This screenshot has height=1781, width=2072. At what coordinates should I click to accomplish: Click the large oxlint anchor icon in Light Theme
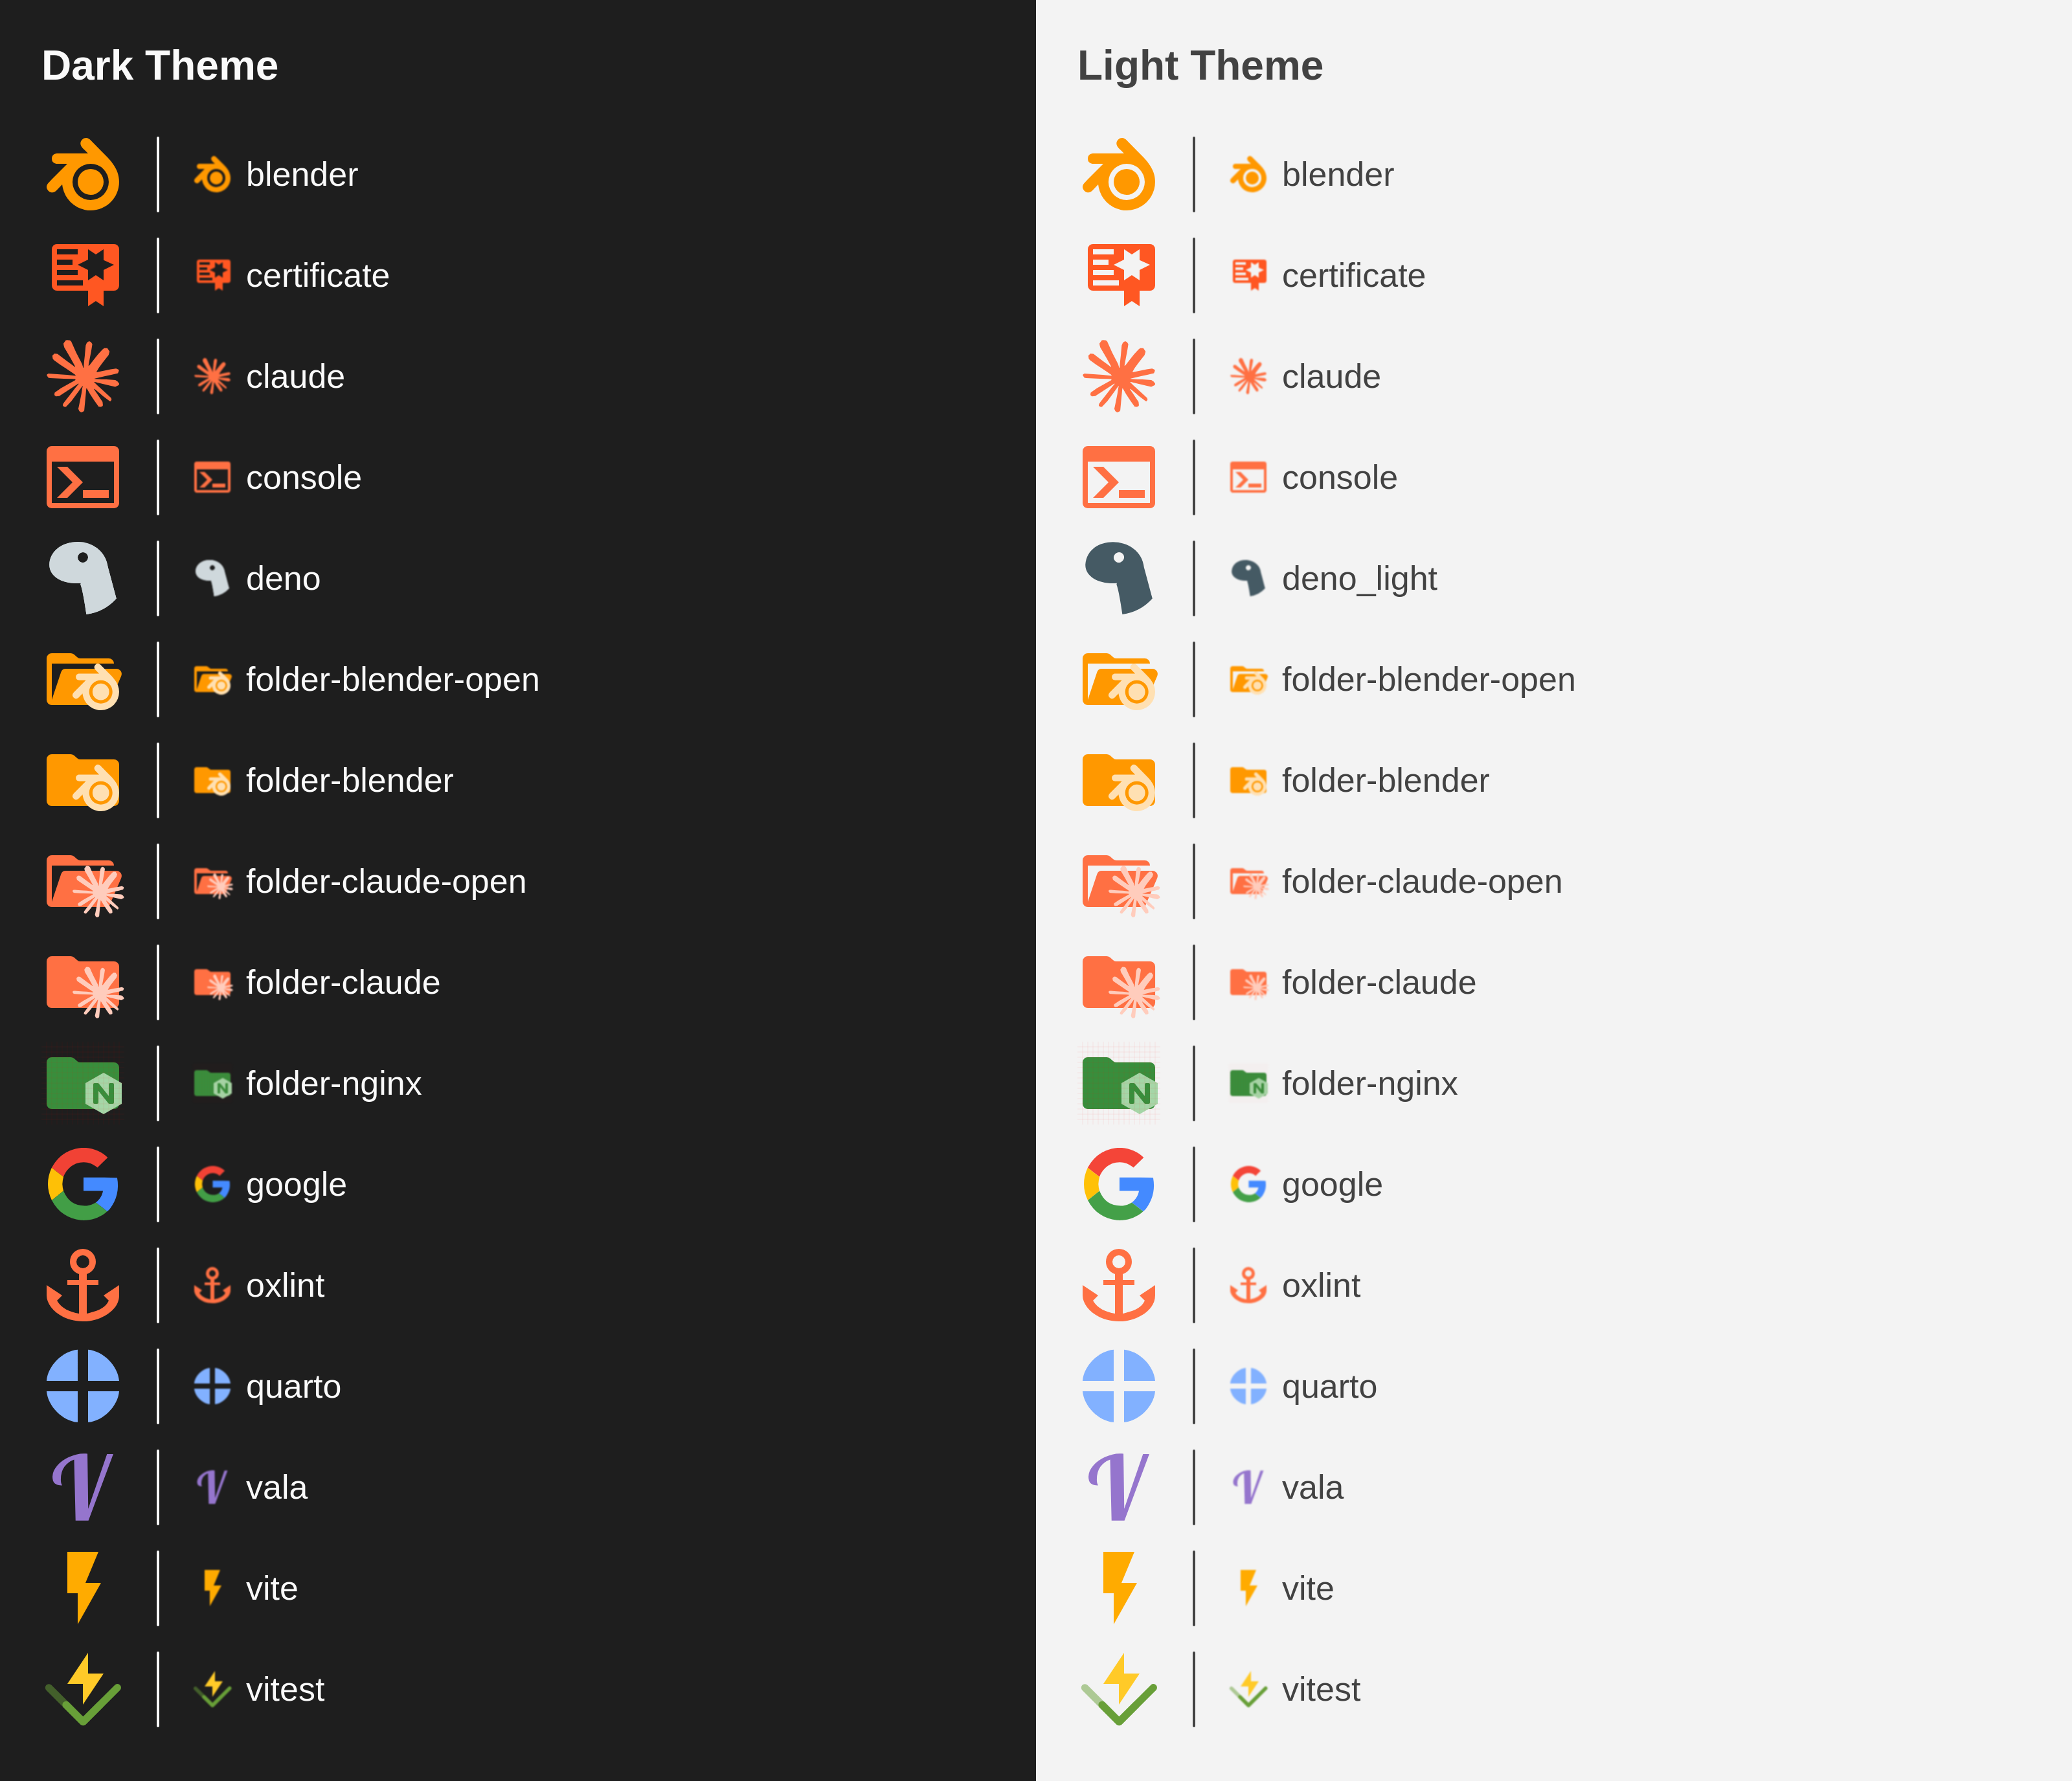coord(1119,1285)
